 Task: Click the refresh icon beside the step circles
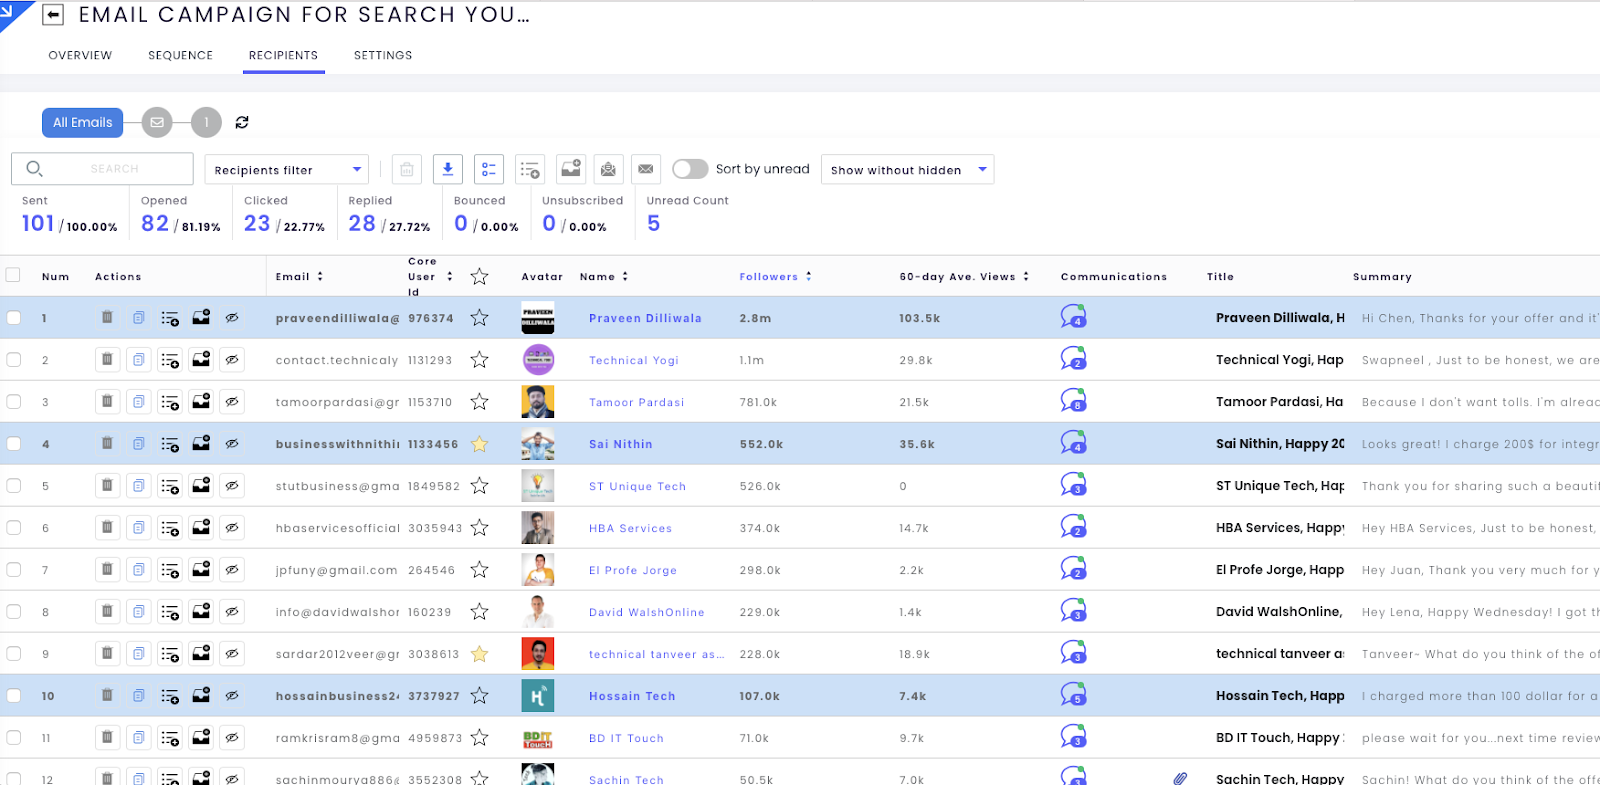tap(242, 122)
